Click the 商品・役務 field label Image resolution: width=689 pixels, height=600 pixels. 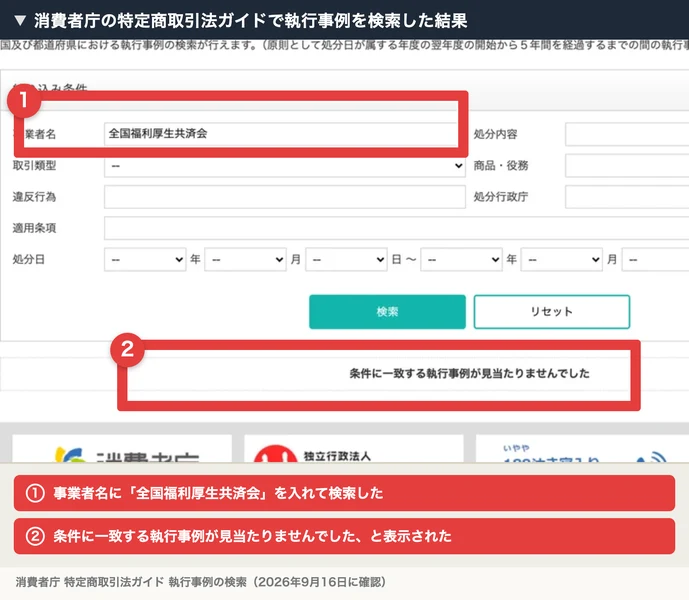pos(500,166)
